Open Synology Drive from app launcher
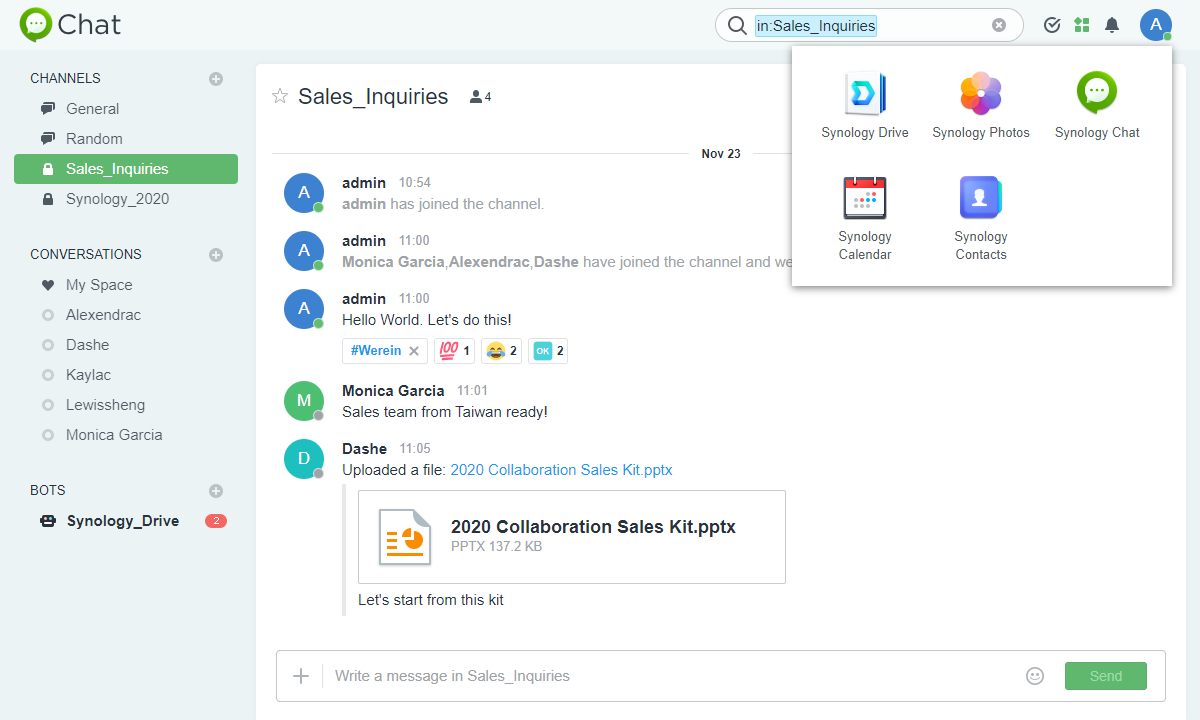This screenshot has height=720, width=1200. (x=865, y=105)
